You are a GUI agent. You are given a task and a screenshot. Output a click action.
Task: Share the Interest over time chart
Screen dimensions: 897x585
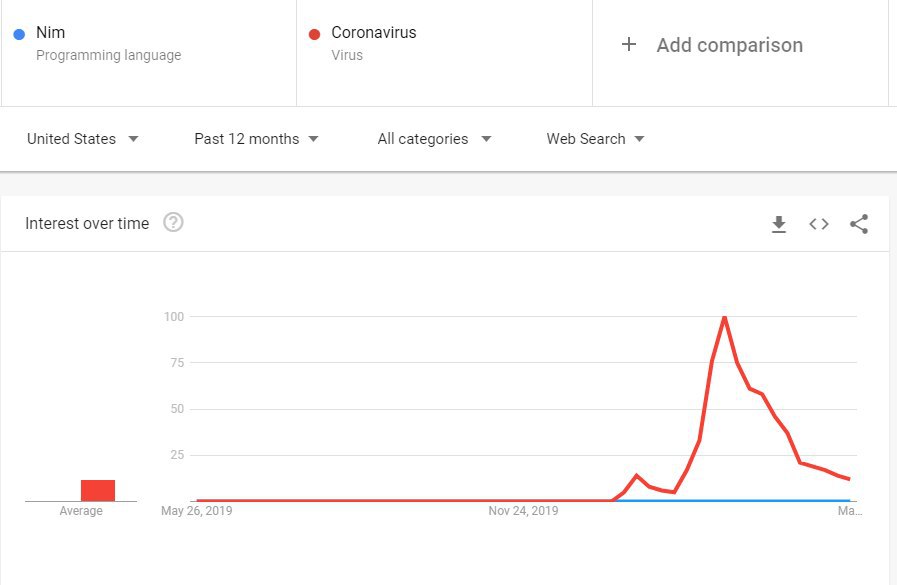point(859,224)
